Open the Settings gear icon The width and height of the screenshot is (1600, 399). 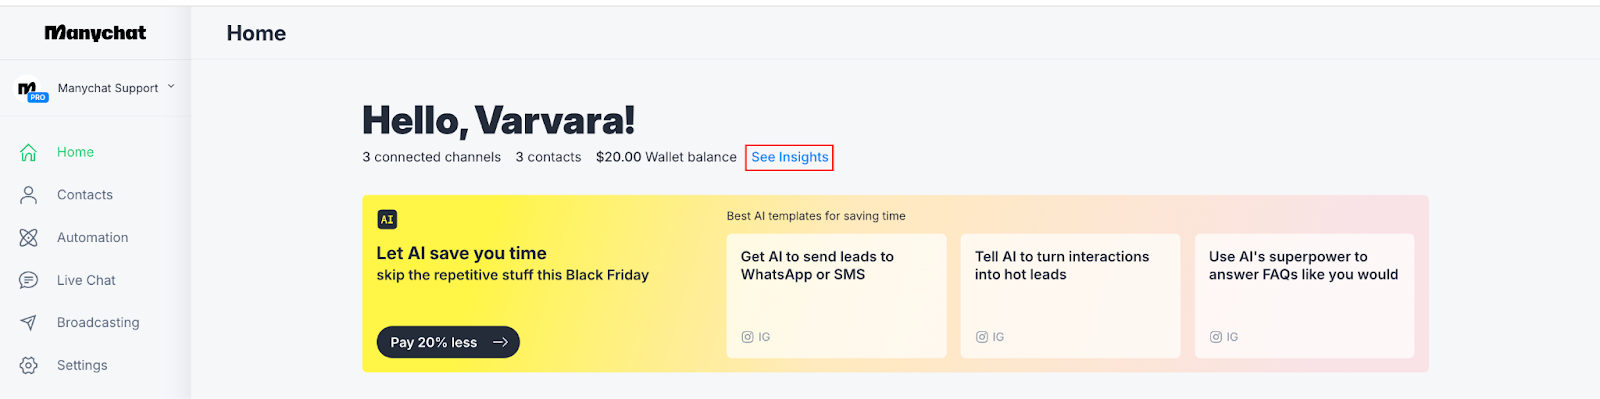click(x=28, y=366)
